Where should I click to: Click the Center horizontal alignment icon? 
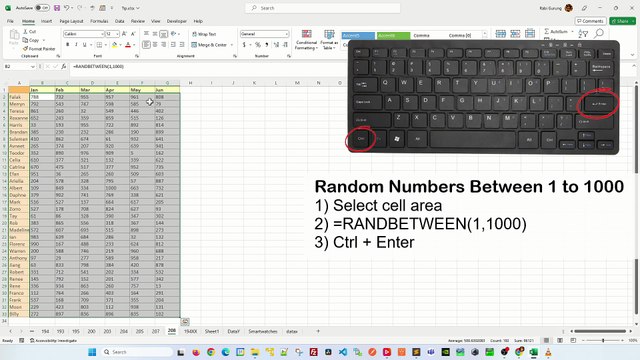155,44
